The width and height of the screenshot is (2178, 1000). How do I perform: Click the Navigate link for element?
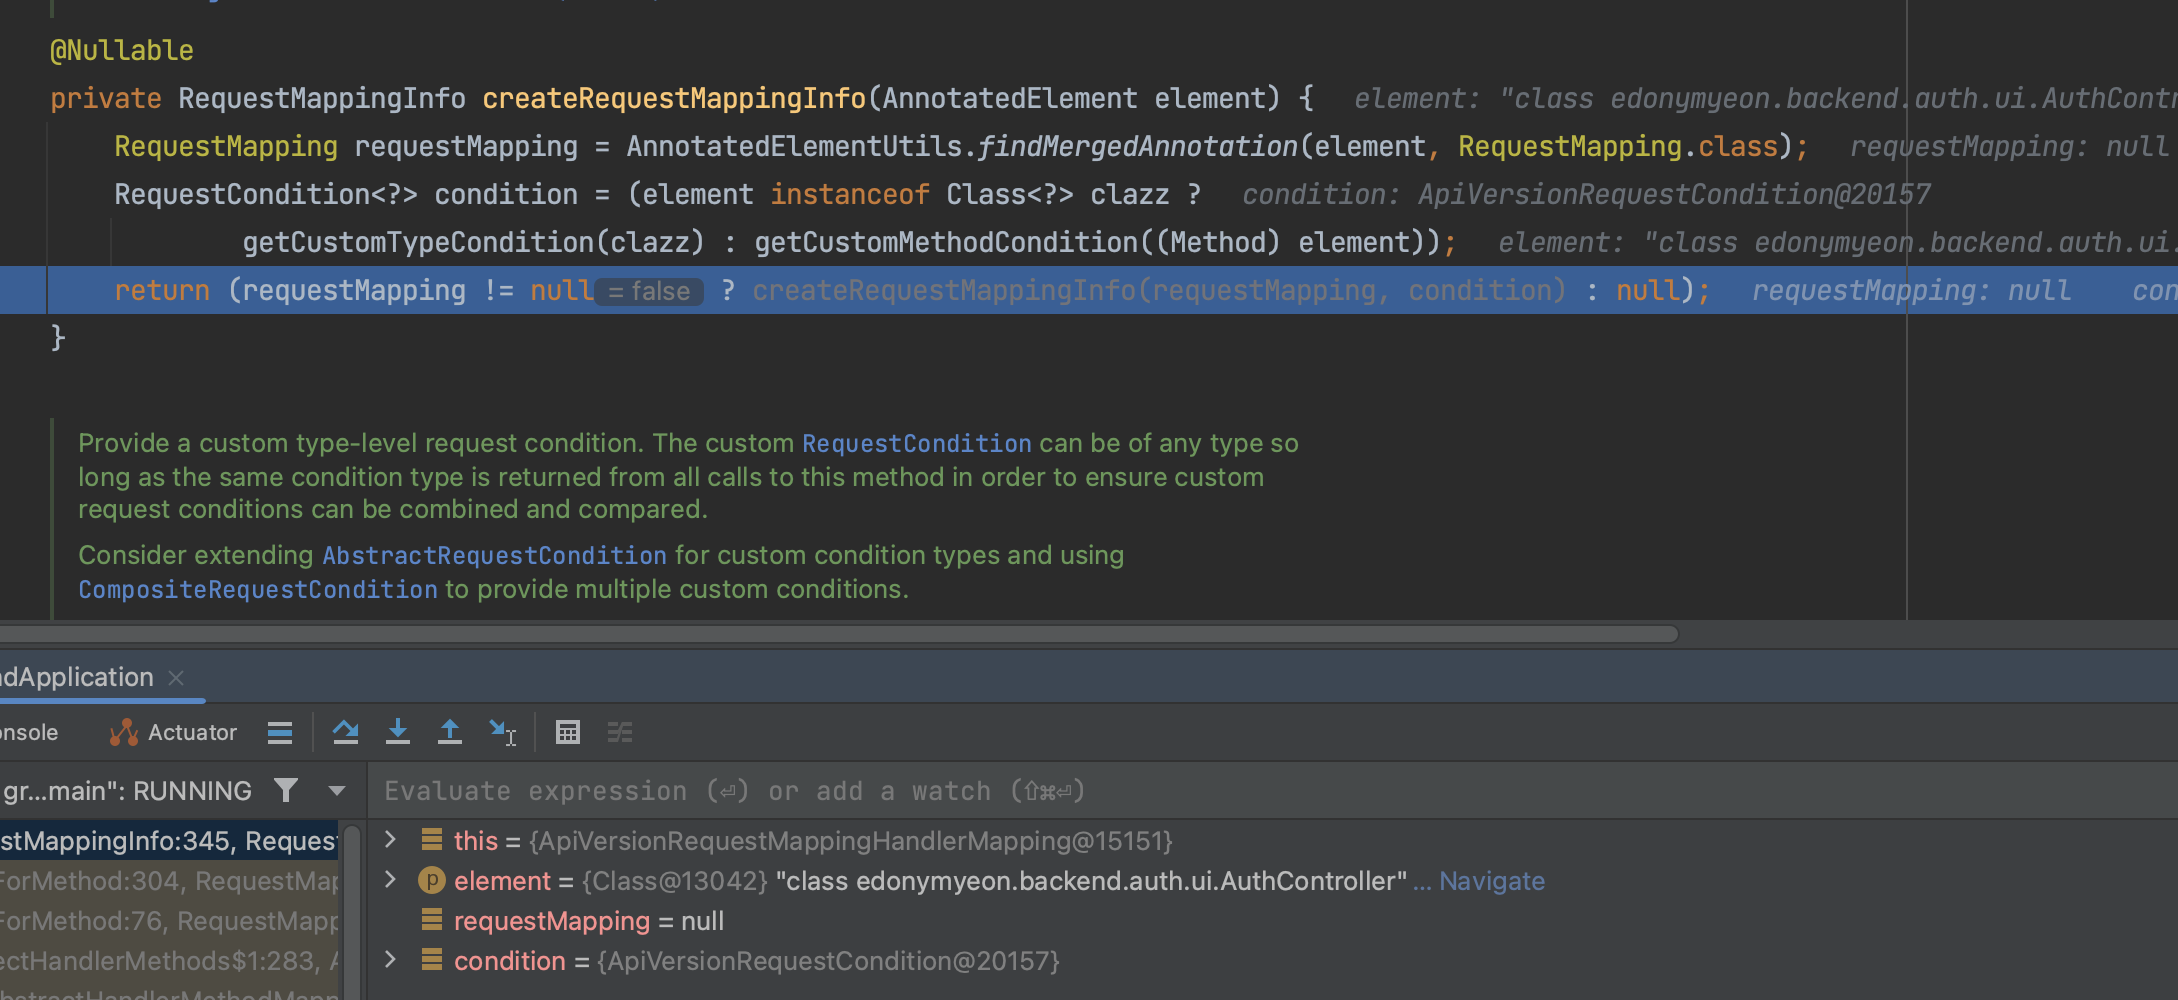1492,881
